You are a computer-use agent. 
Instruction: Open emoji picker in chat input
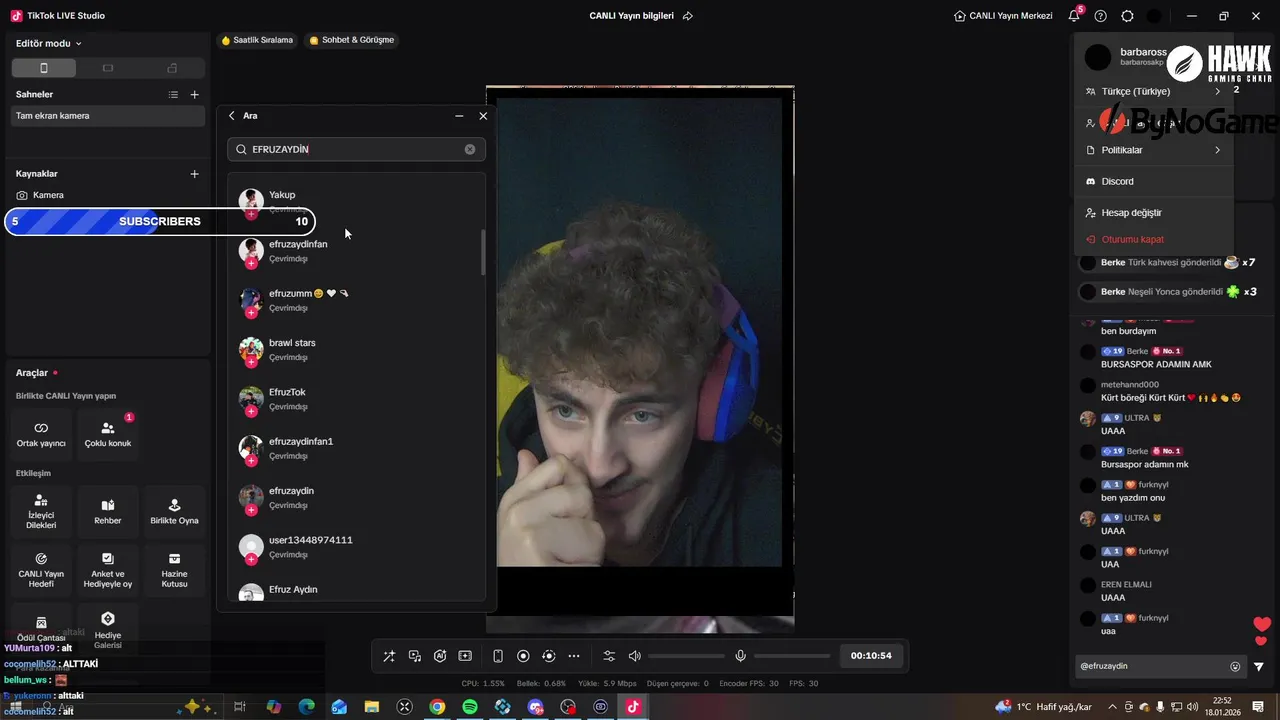1235,666
